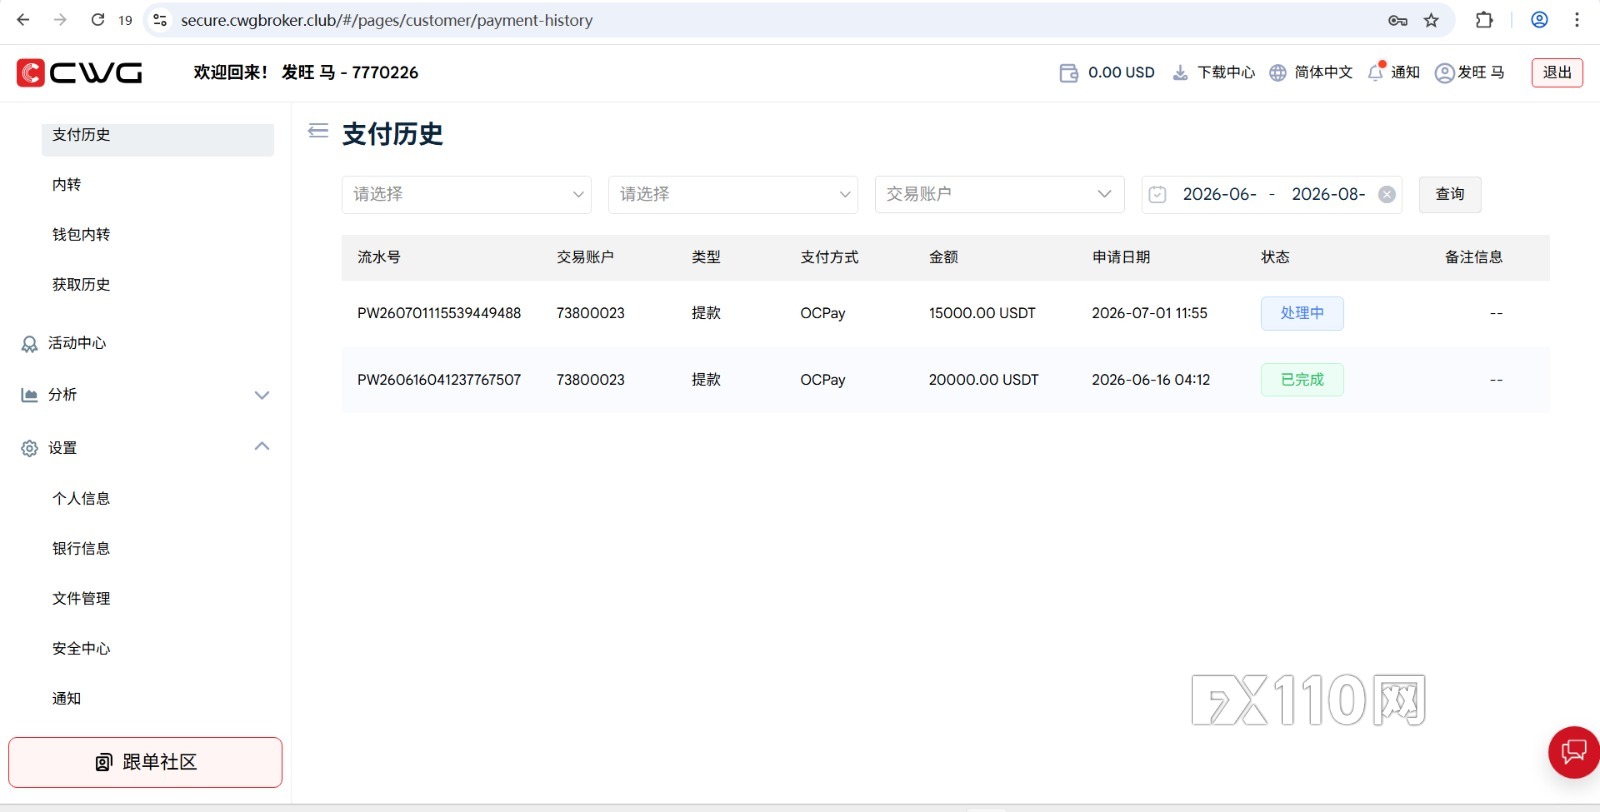Open 下载中心 link in header

pos(1226,73)
